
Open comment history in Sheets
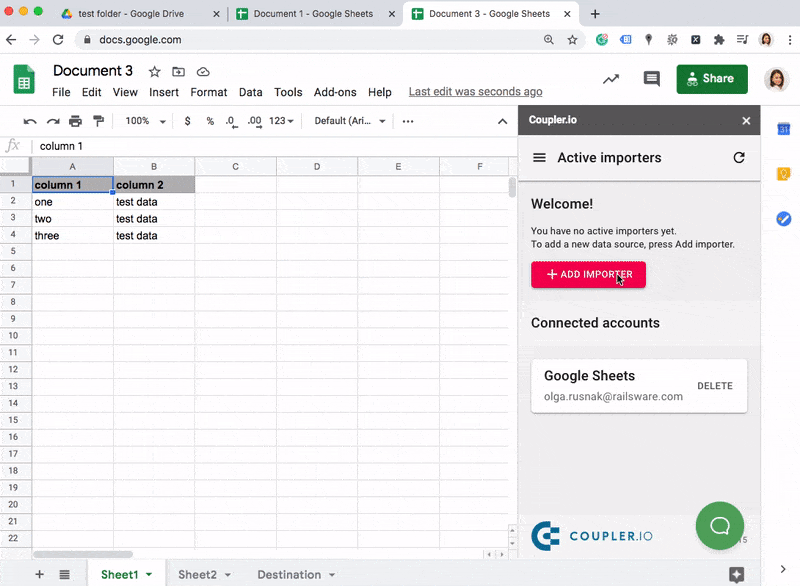[x=651, y=78]
